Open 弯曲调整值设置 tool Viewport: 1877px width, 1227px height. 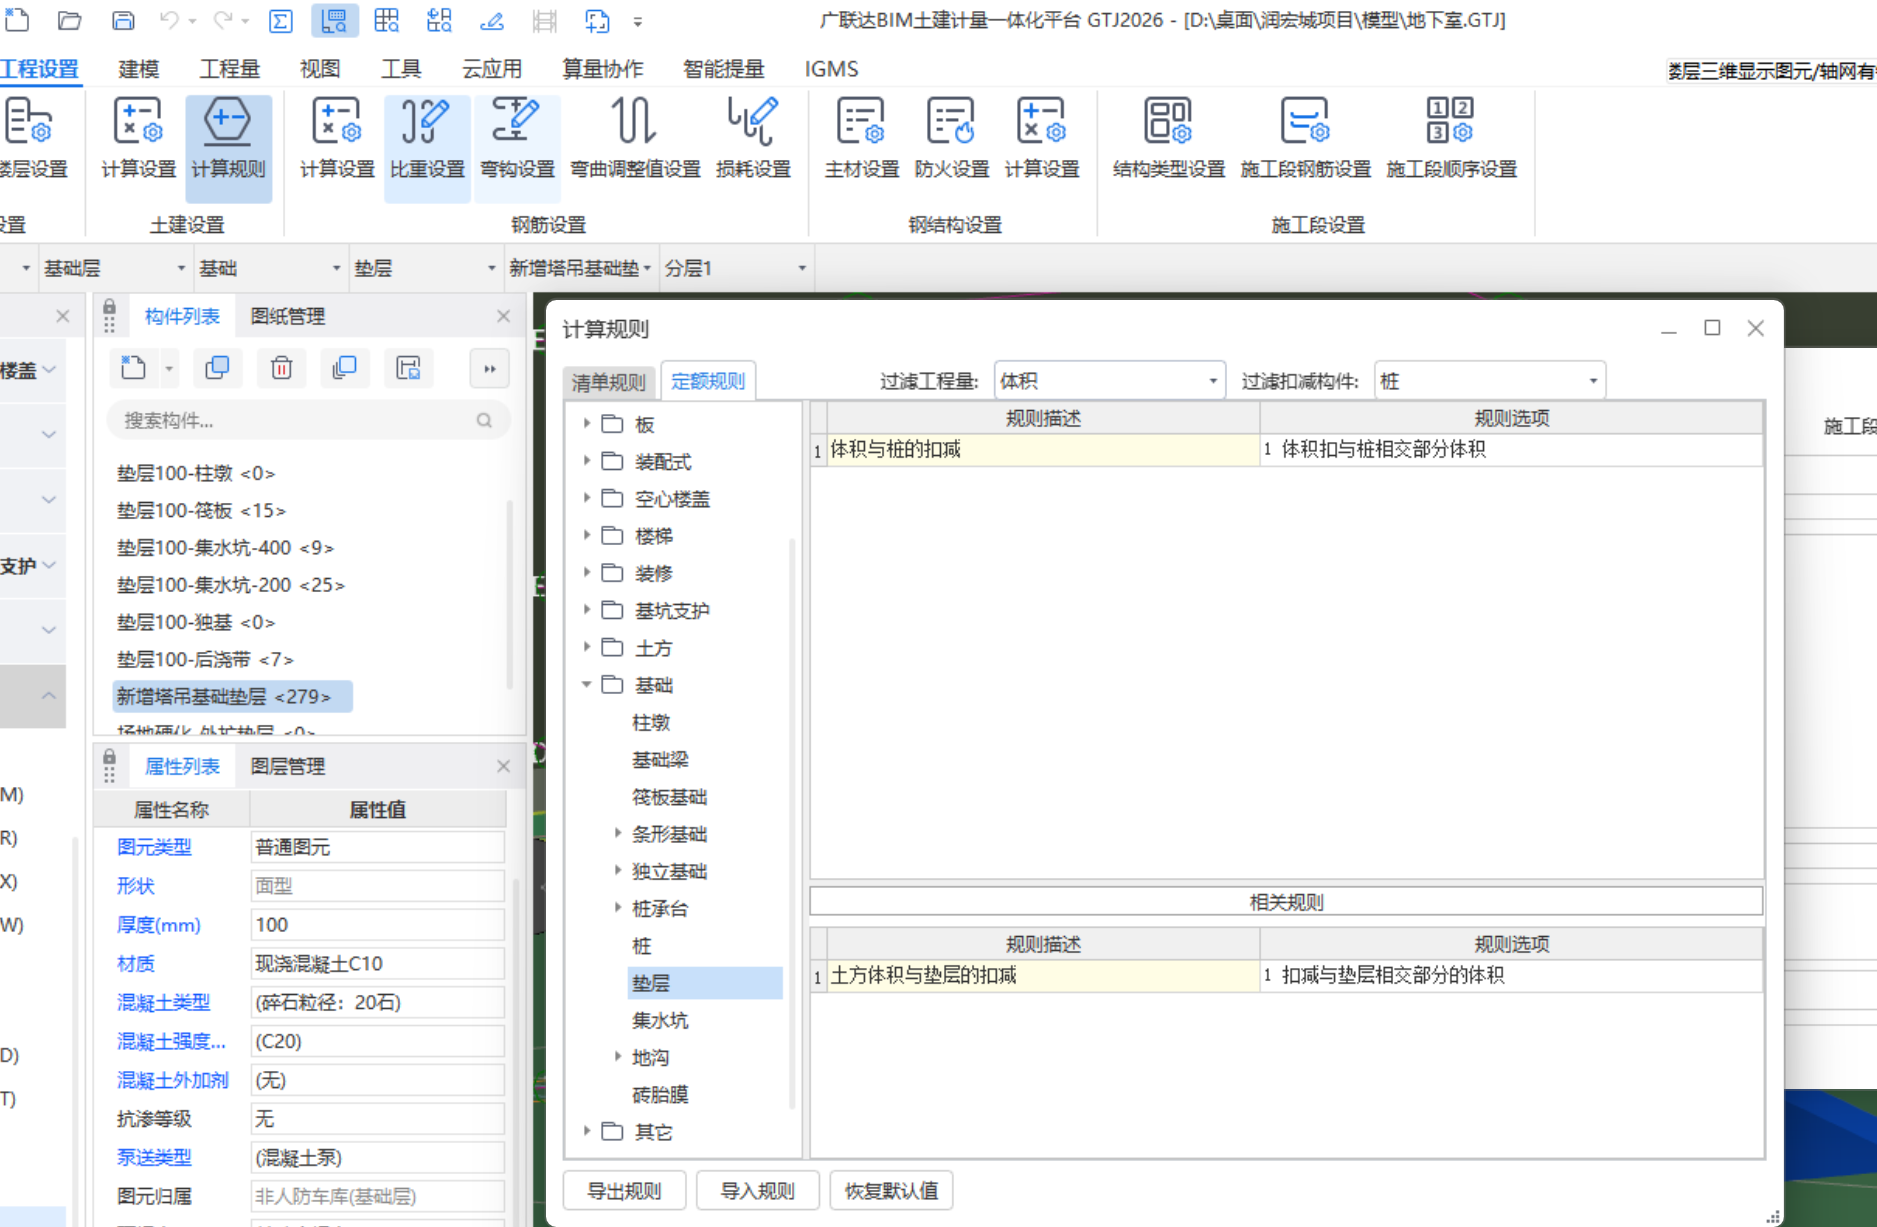(635, 140)
